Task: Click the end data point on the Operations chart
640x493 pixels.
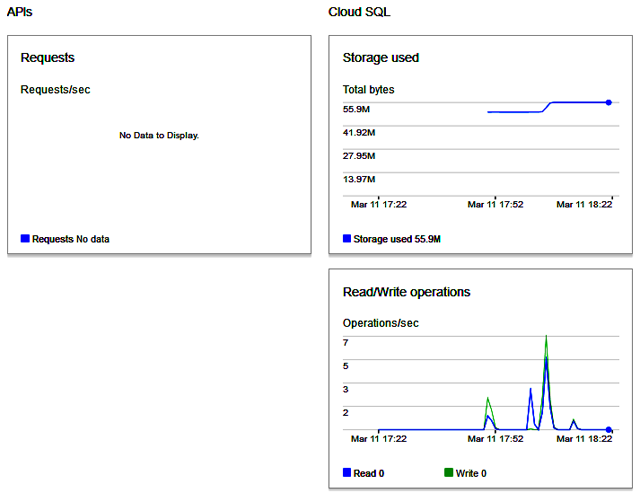Action: pyautogui.click(x=609, y=429)
